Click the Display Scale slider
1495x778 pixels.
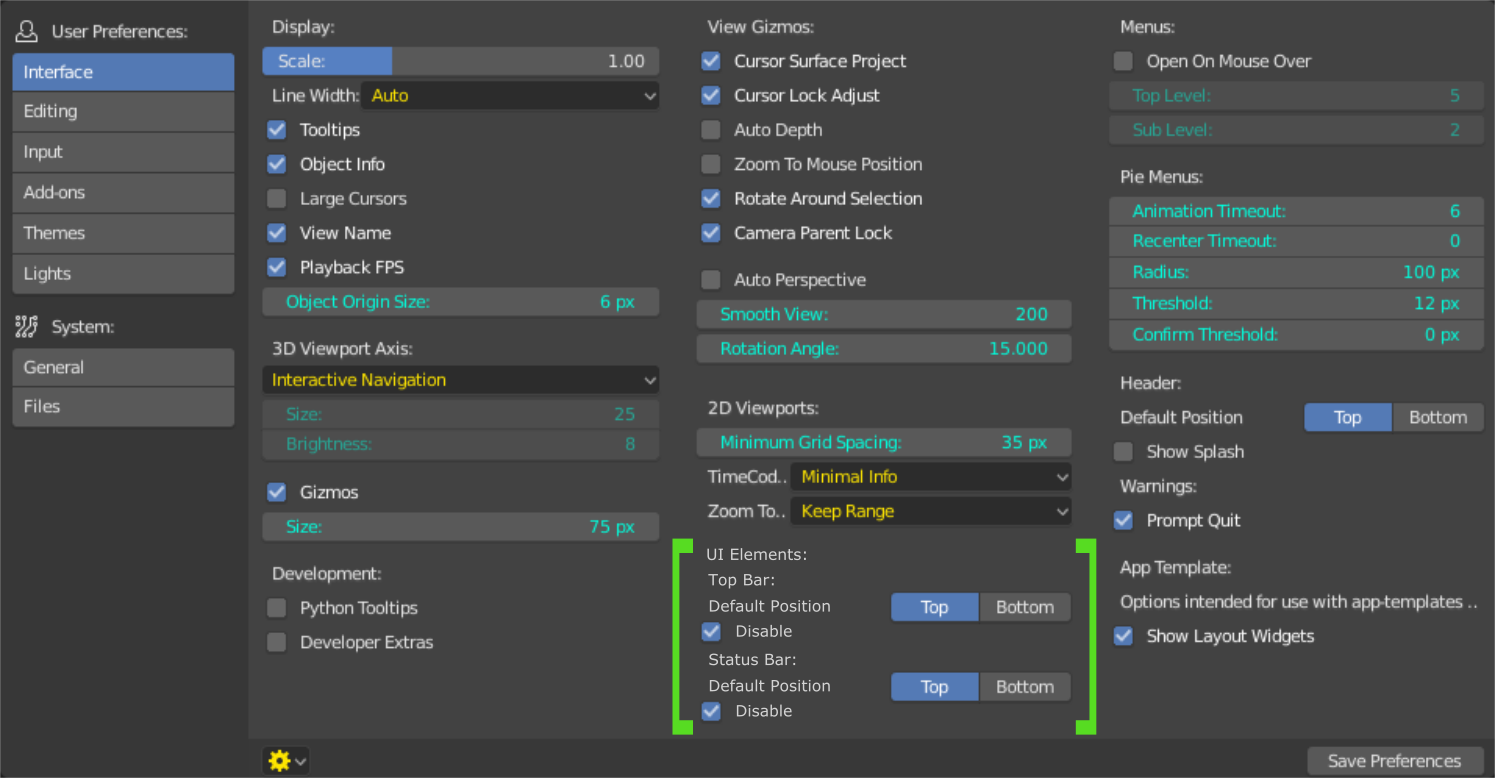tap(461, 61)
